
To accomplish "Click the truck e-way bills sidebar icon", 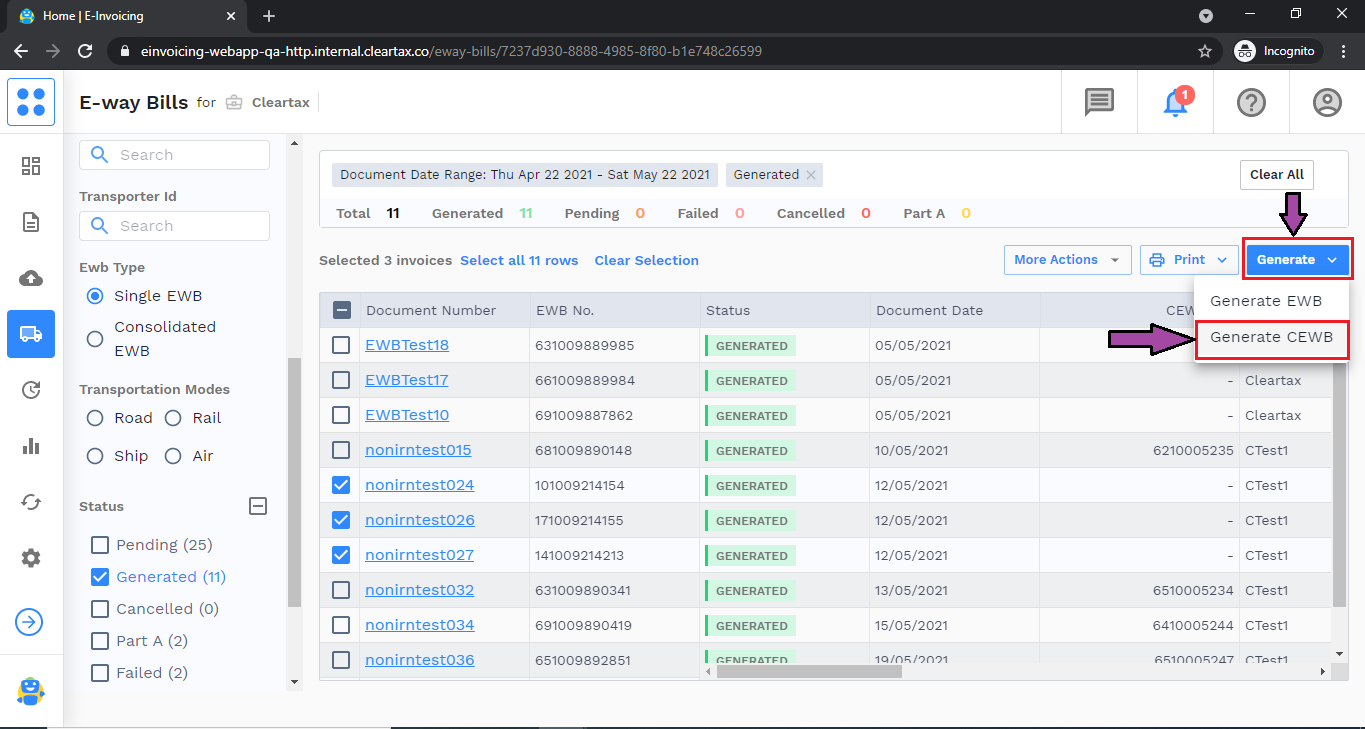I will (x=31, y=334).
